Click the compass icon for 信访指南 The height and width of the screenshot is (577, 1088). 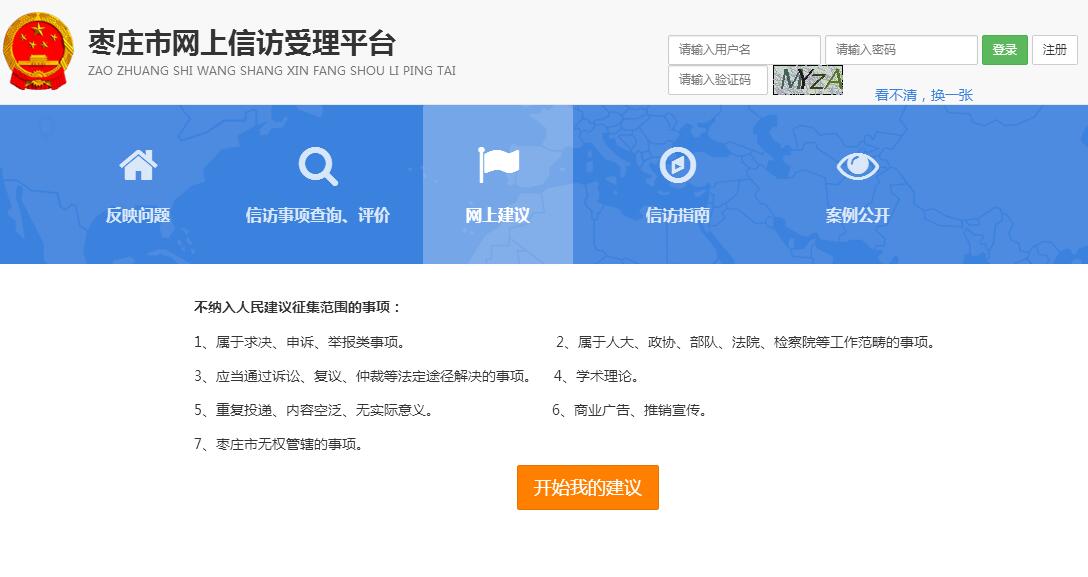678,165
